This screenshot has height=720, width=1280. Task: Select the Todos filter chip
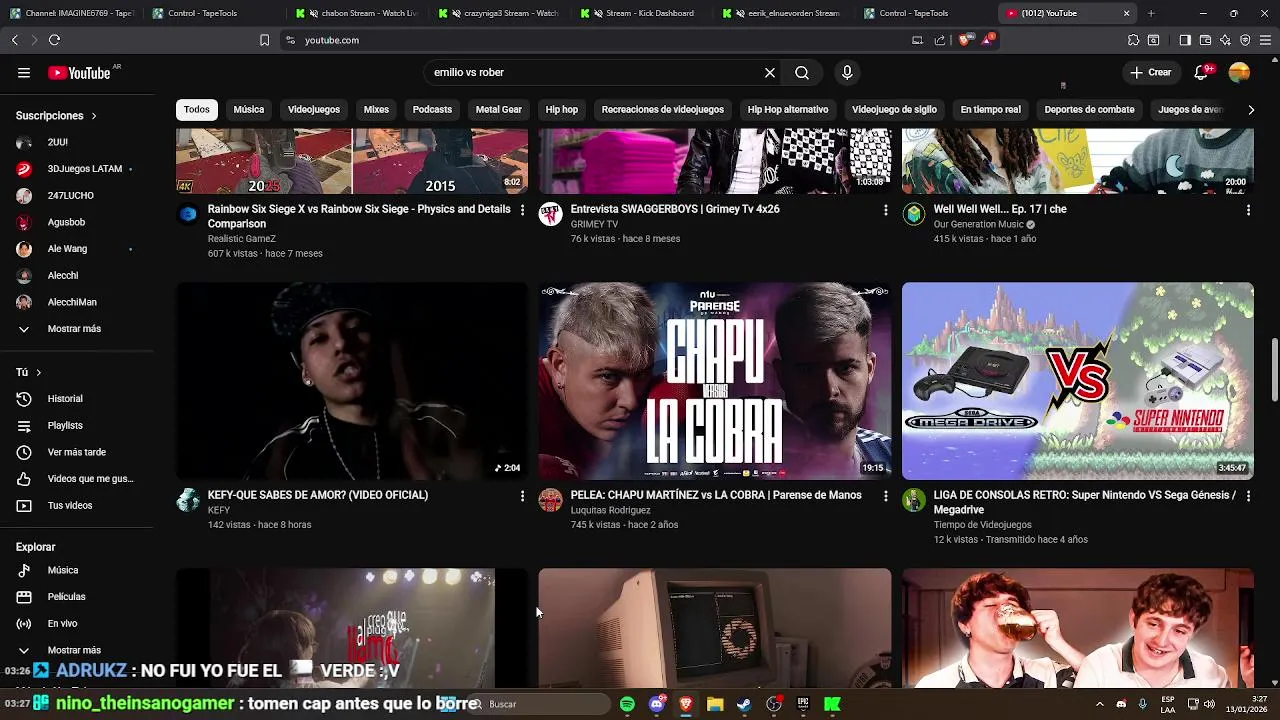coord(197,110)
